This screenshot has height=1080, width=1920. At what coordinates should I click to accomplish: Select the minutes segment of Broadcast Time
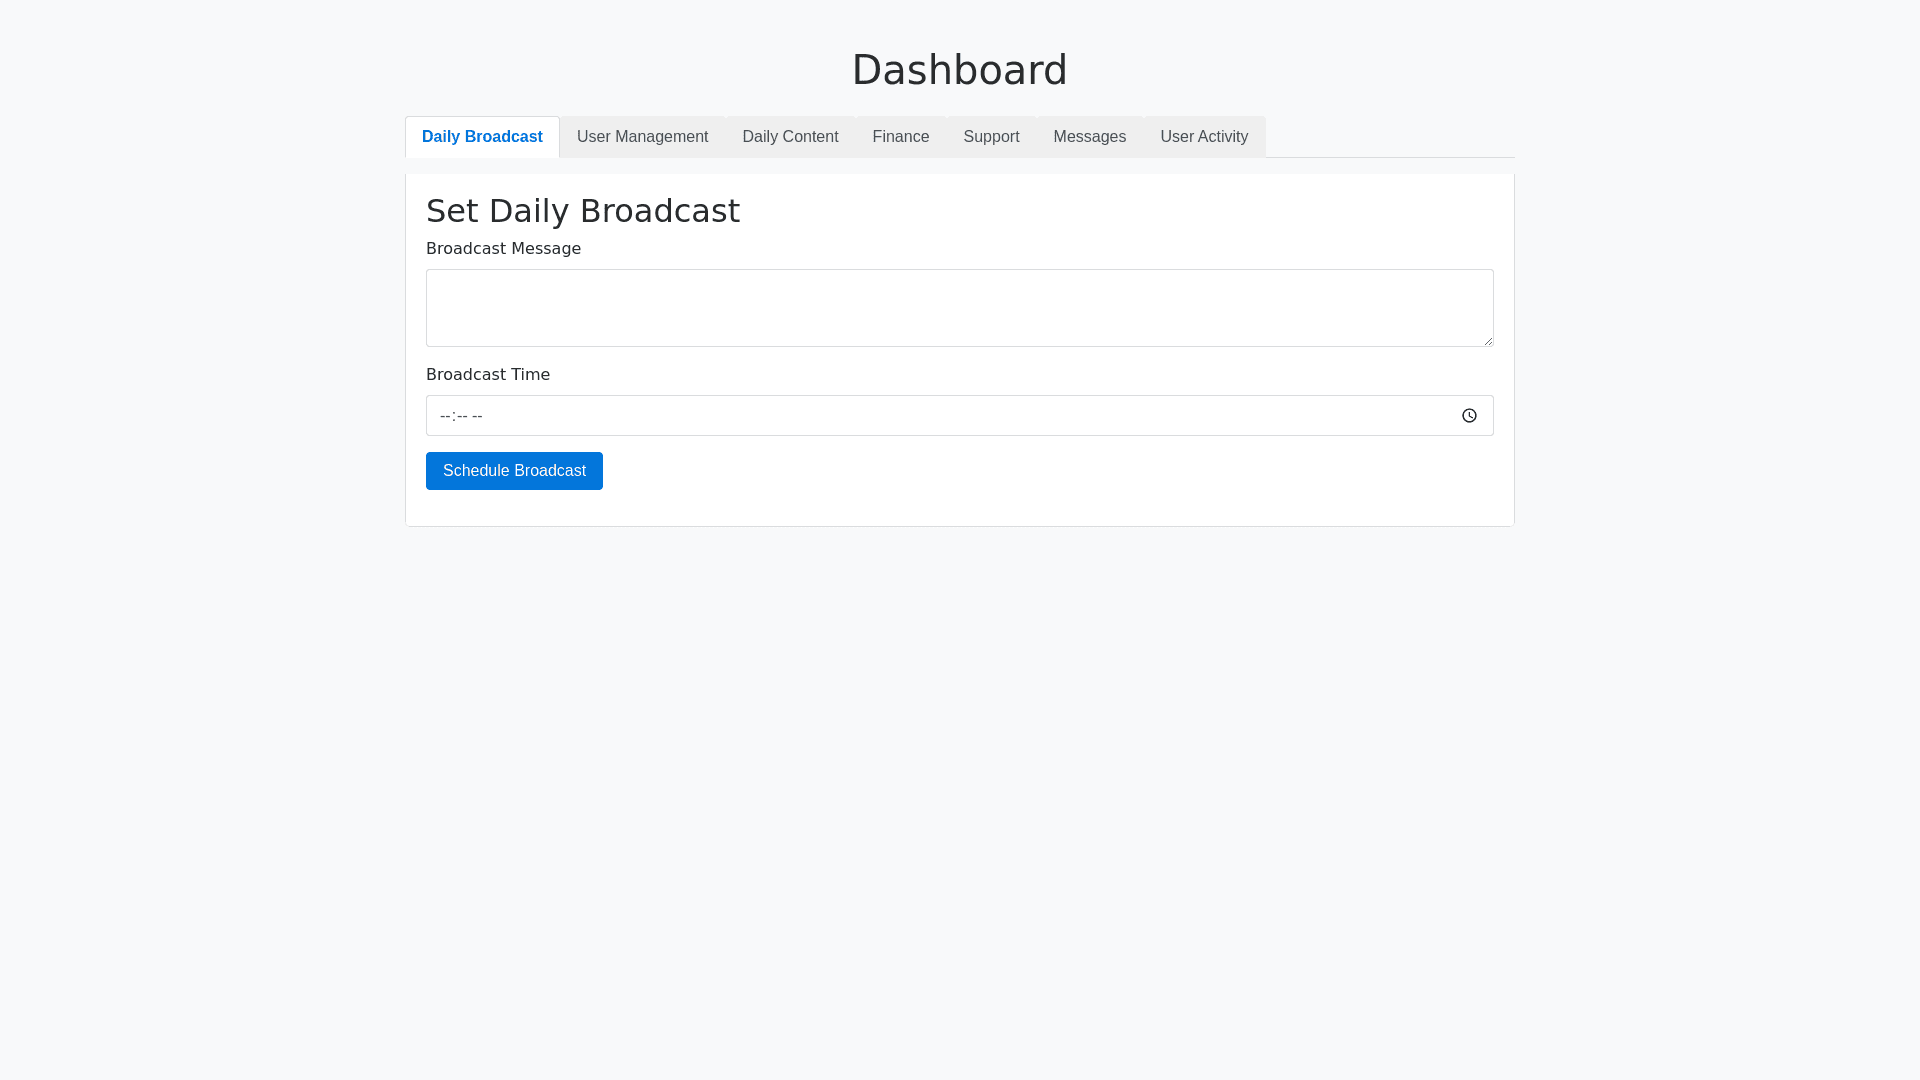tap(460, 416)
